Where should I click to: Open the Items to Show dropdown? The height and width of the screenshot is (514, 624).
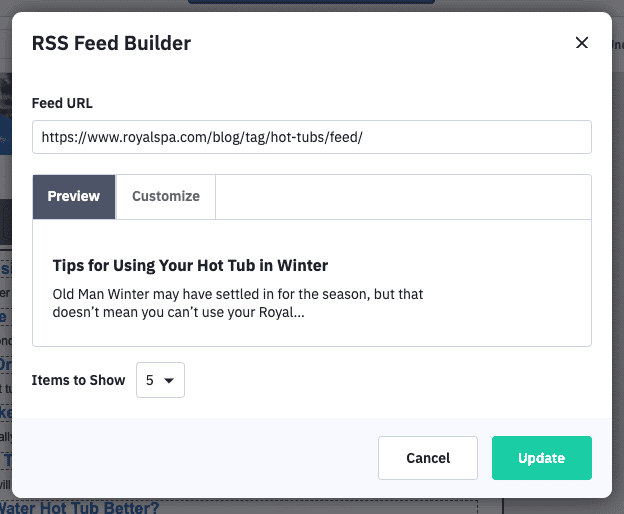pos(160,380)
